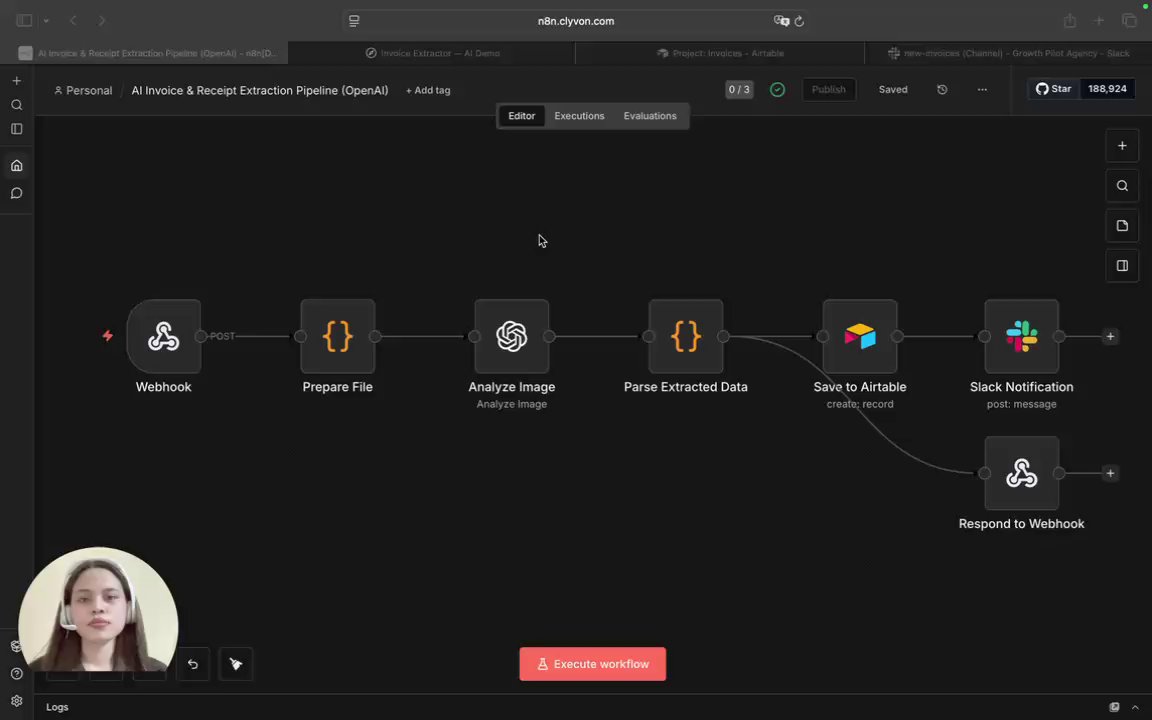Screen dimensions: 1152x720
Task: Switch to new-invoices Slack browser tab
Action: click(1008, 53)
